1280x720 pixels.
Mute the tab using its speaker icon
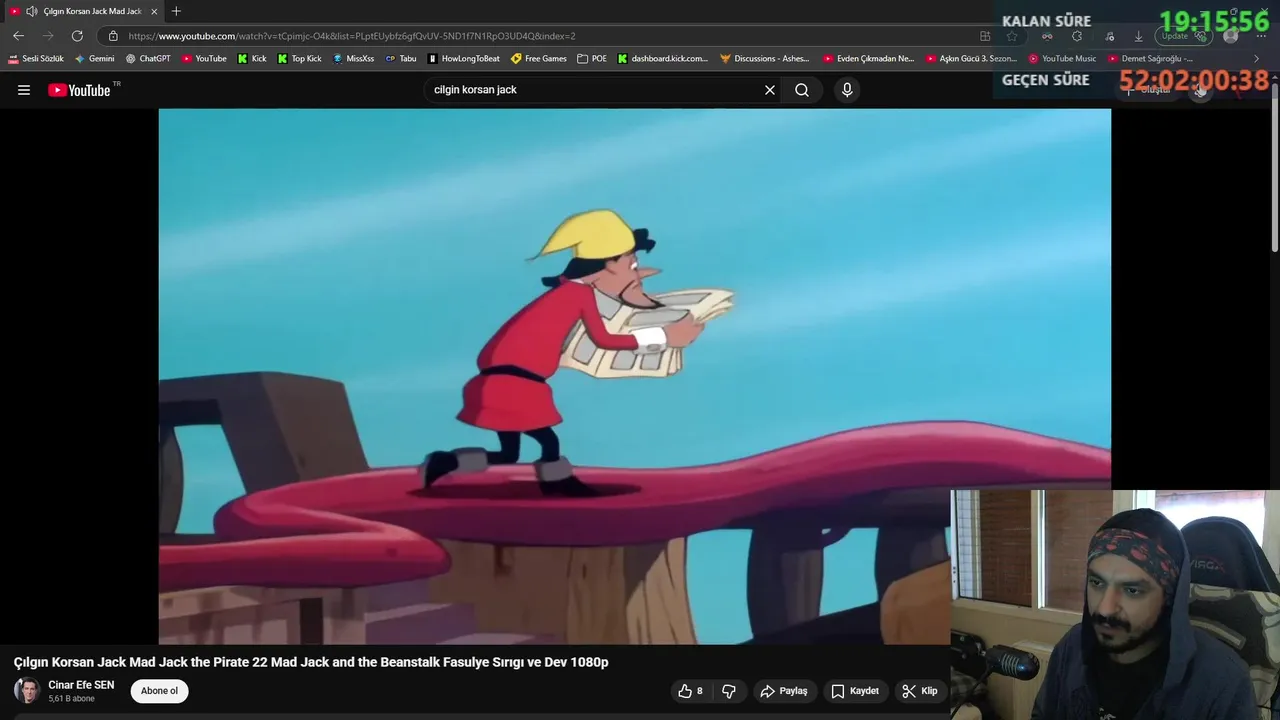click(x=31, y=11)
